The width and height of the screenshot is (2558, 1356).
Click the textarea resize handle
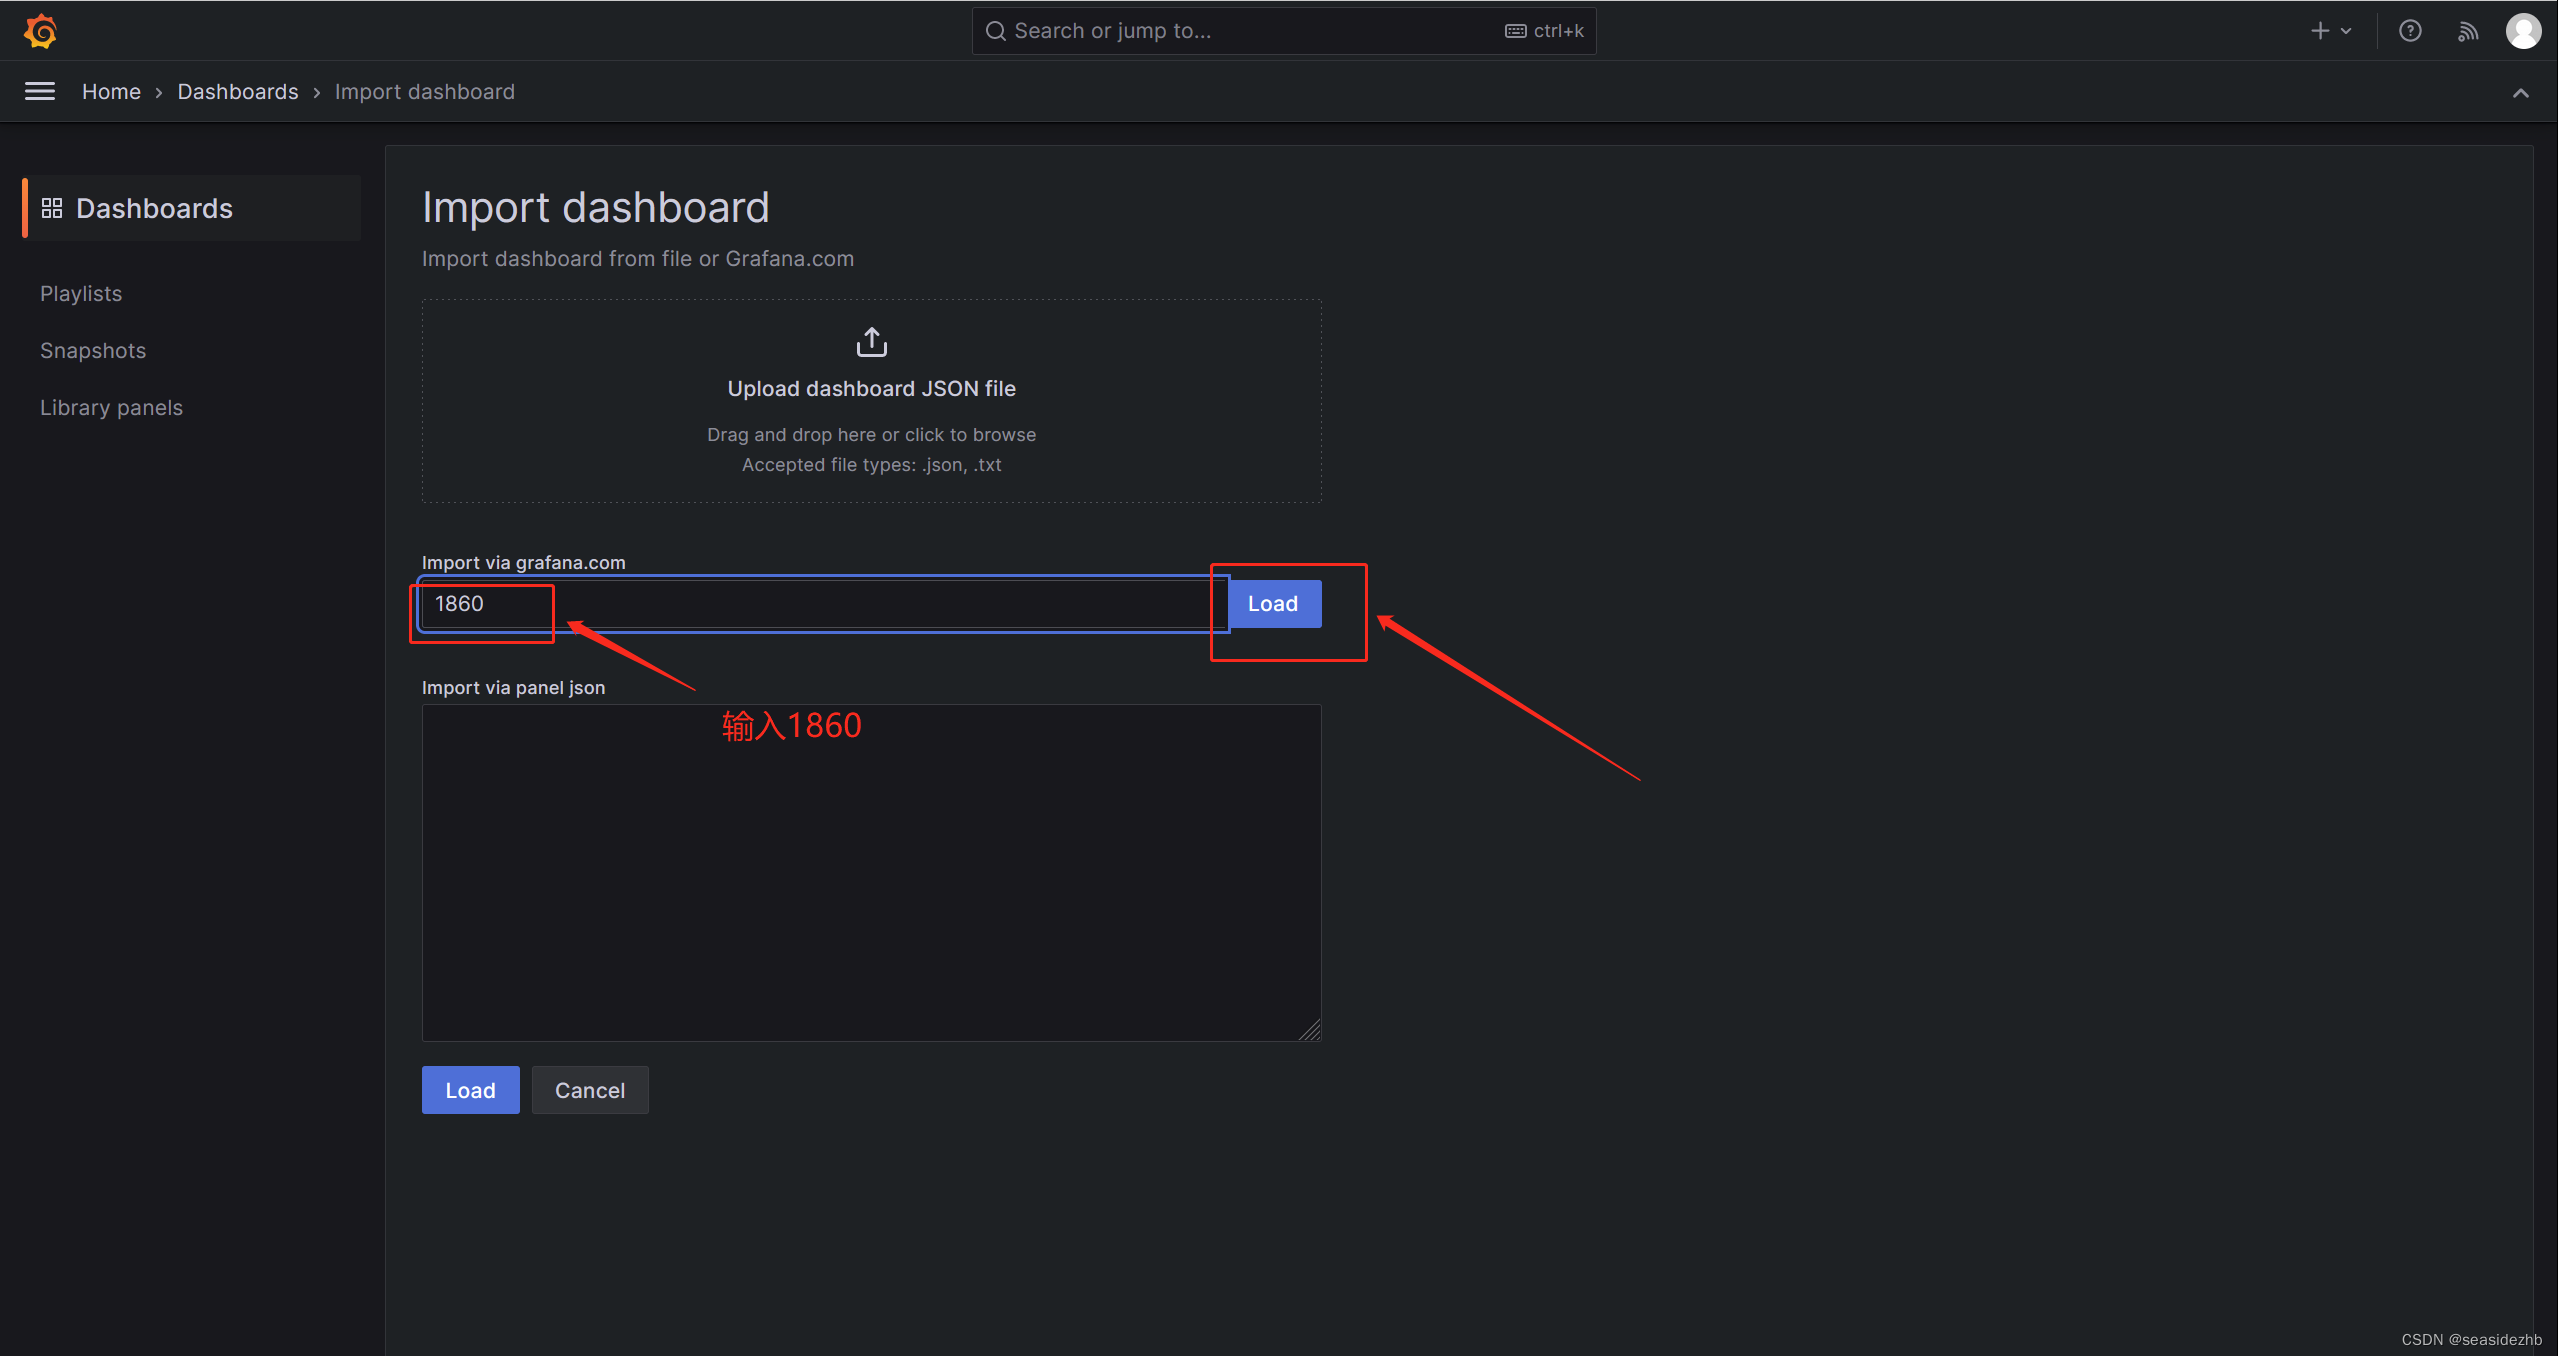(x=1310, y=1030)
